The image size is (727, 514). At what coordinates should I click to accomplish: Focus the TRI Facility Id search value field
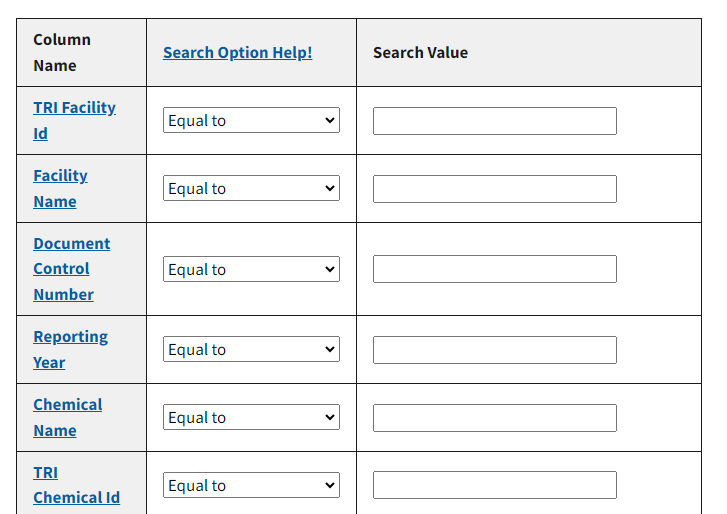[494, 121]
